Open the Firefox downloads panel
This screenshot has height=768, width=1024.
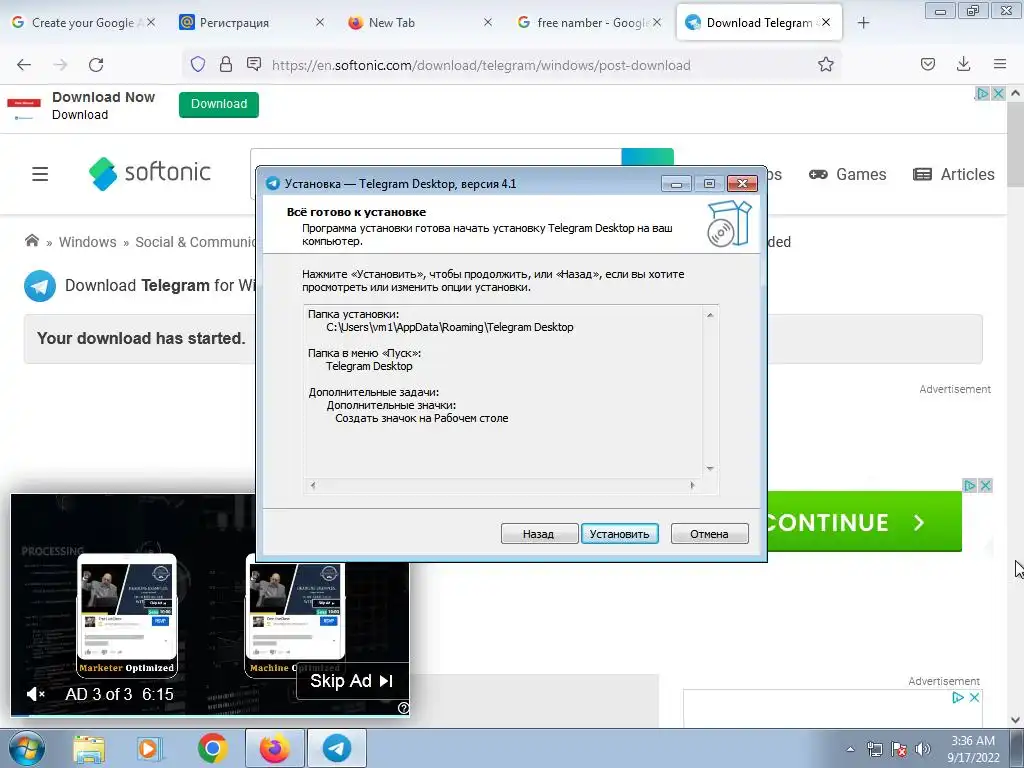(x=963, y=64)
